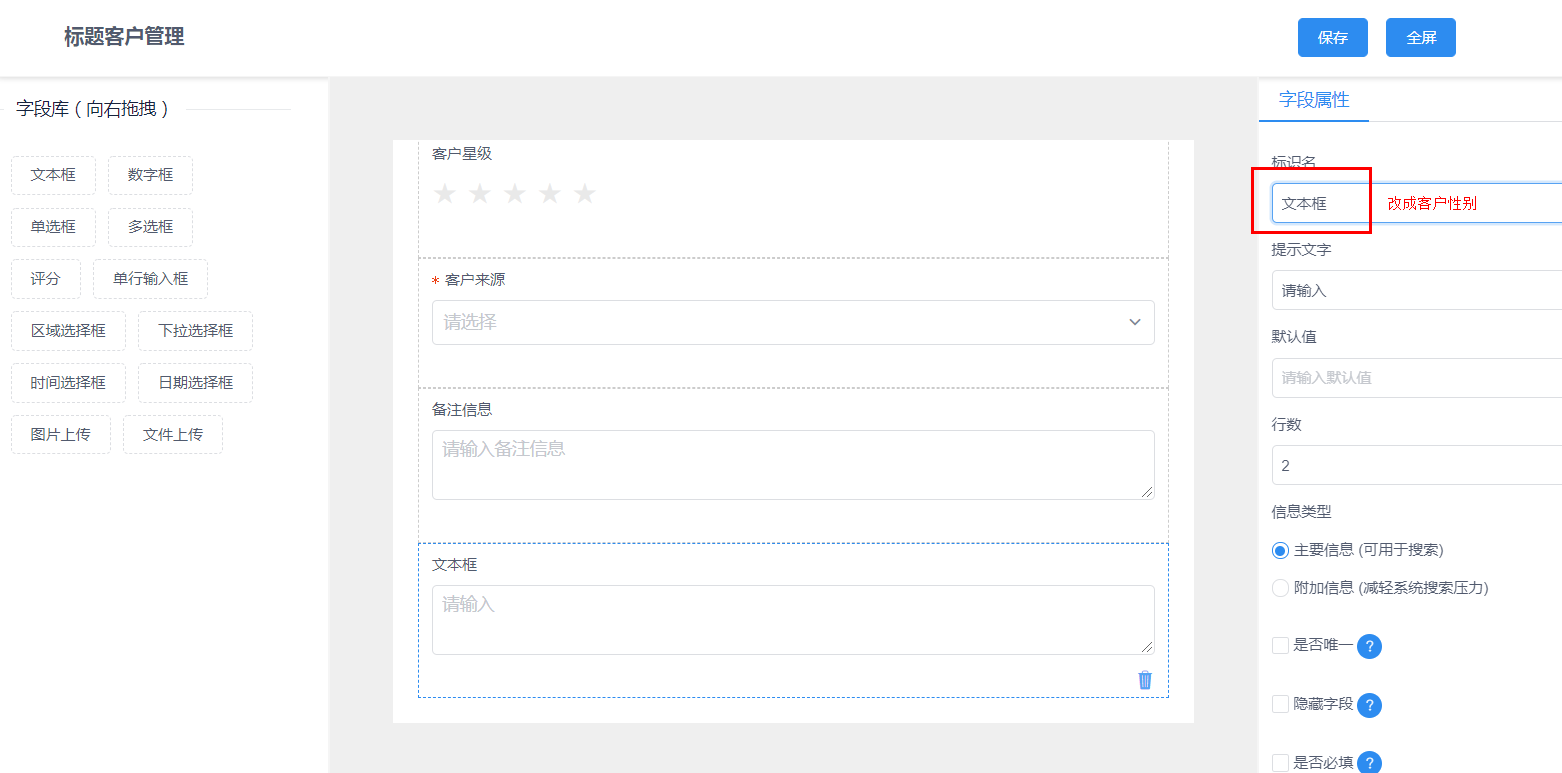Screen dimensions: 1562x773
Task: Click the 客户星级 field label
Action: pos(462,153)
